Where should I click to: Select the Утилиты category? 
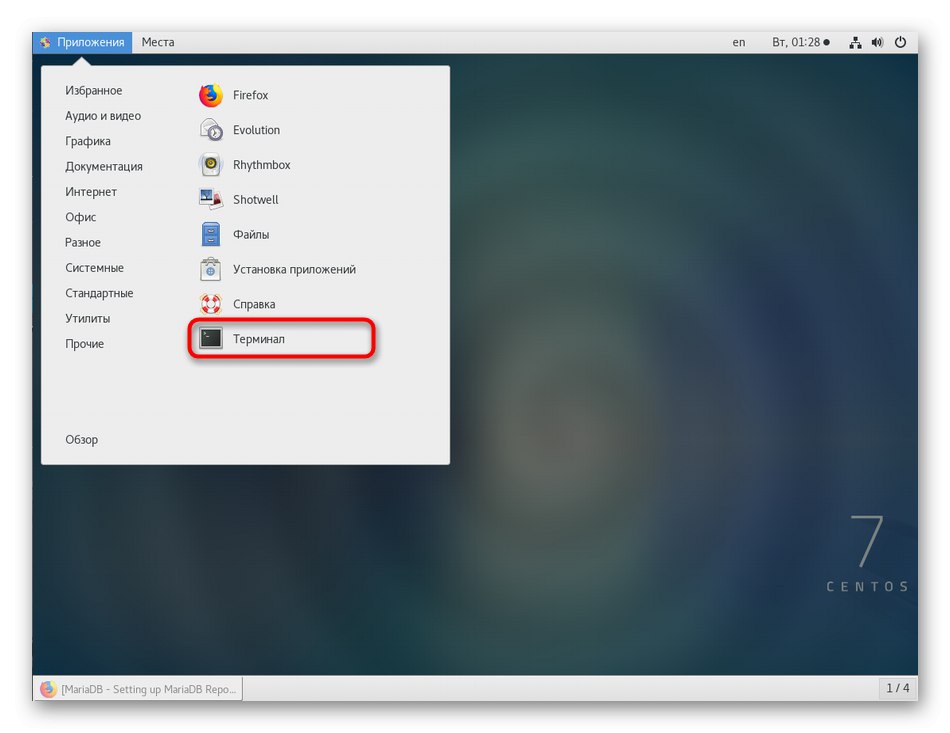[x=88, y=319]
